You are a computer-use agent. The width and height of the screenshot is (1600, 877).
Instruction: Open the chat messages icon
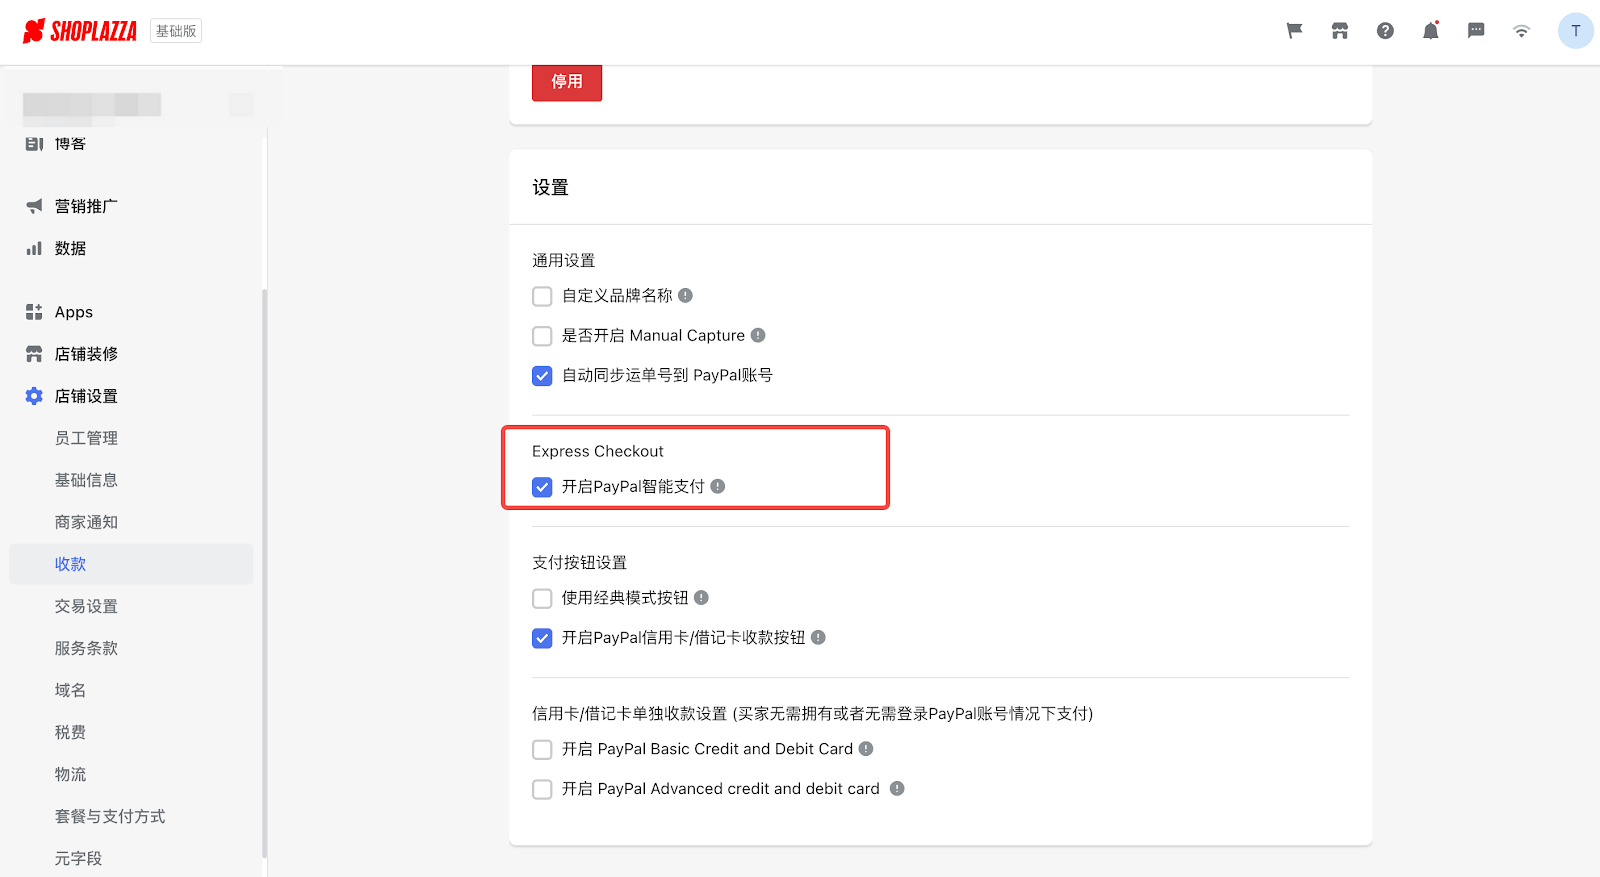coord(1476,31)
